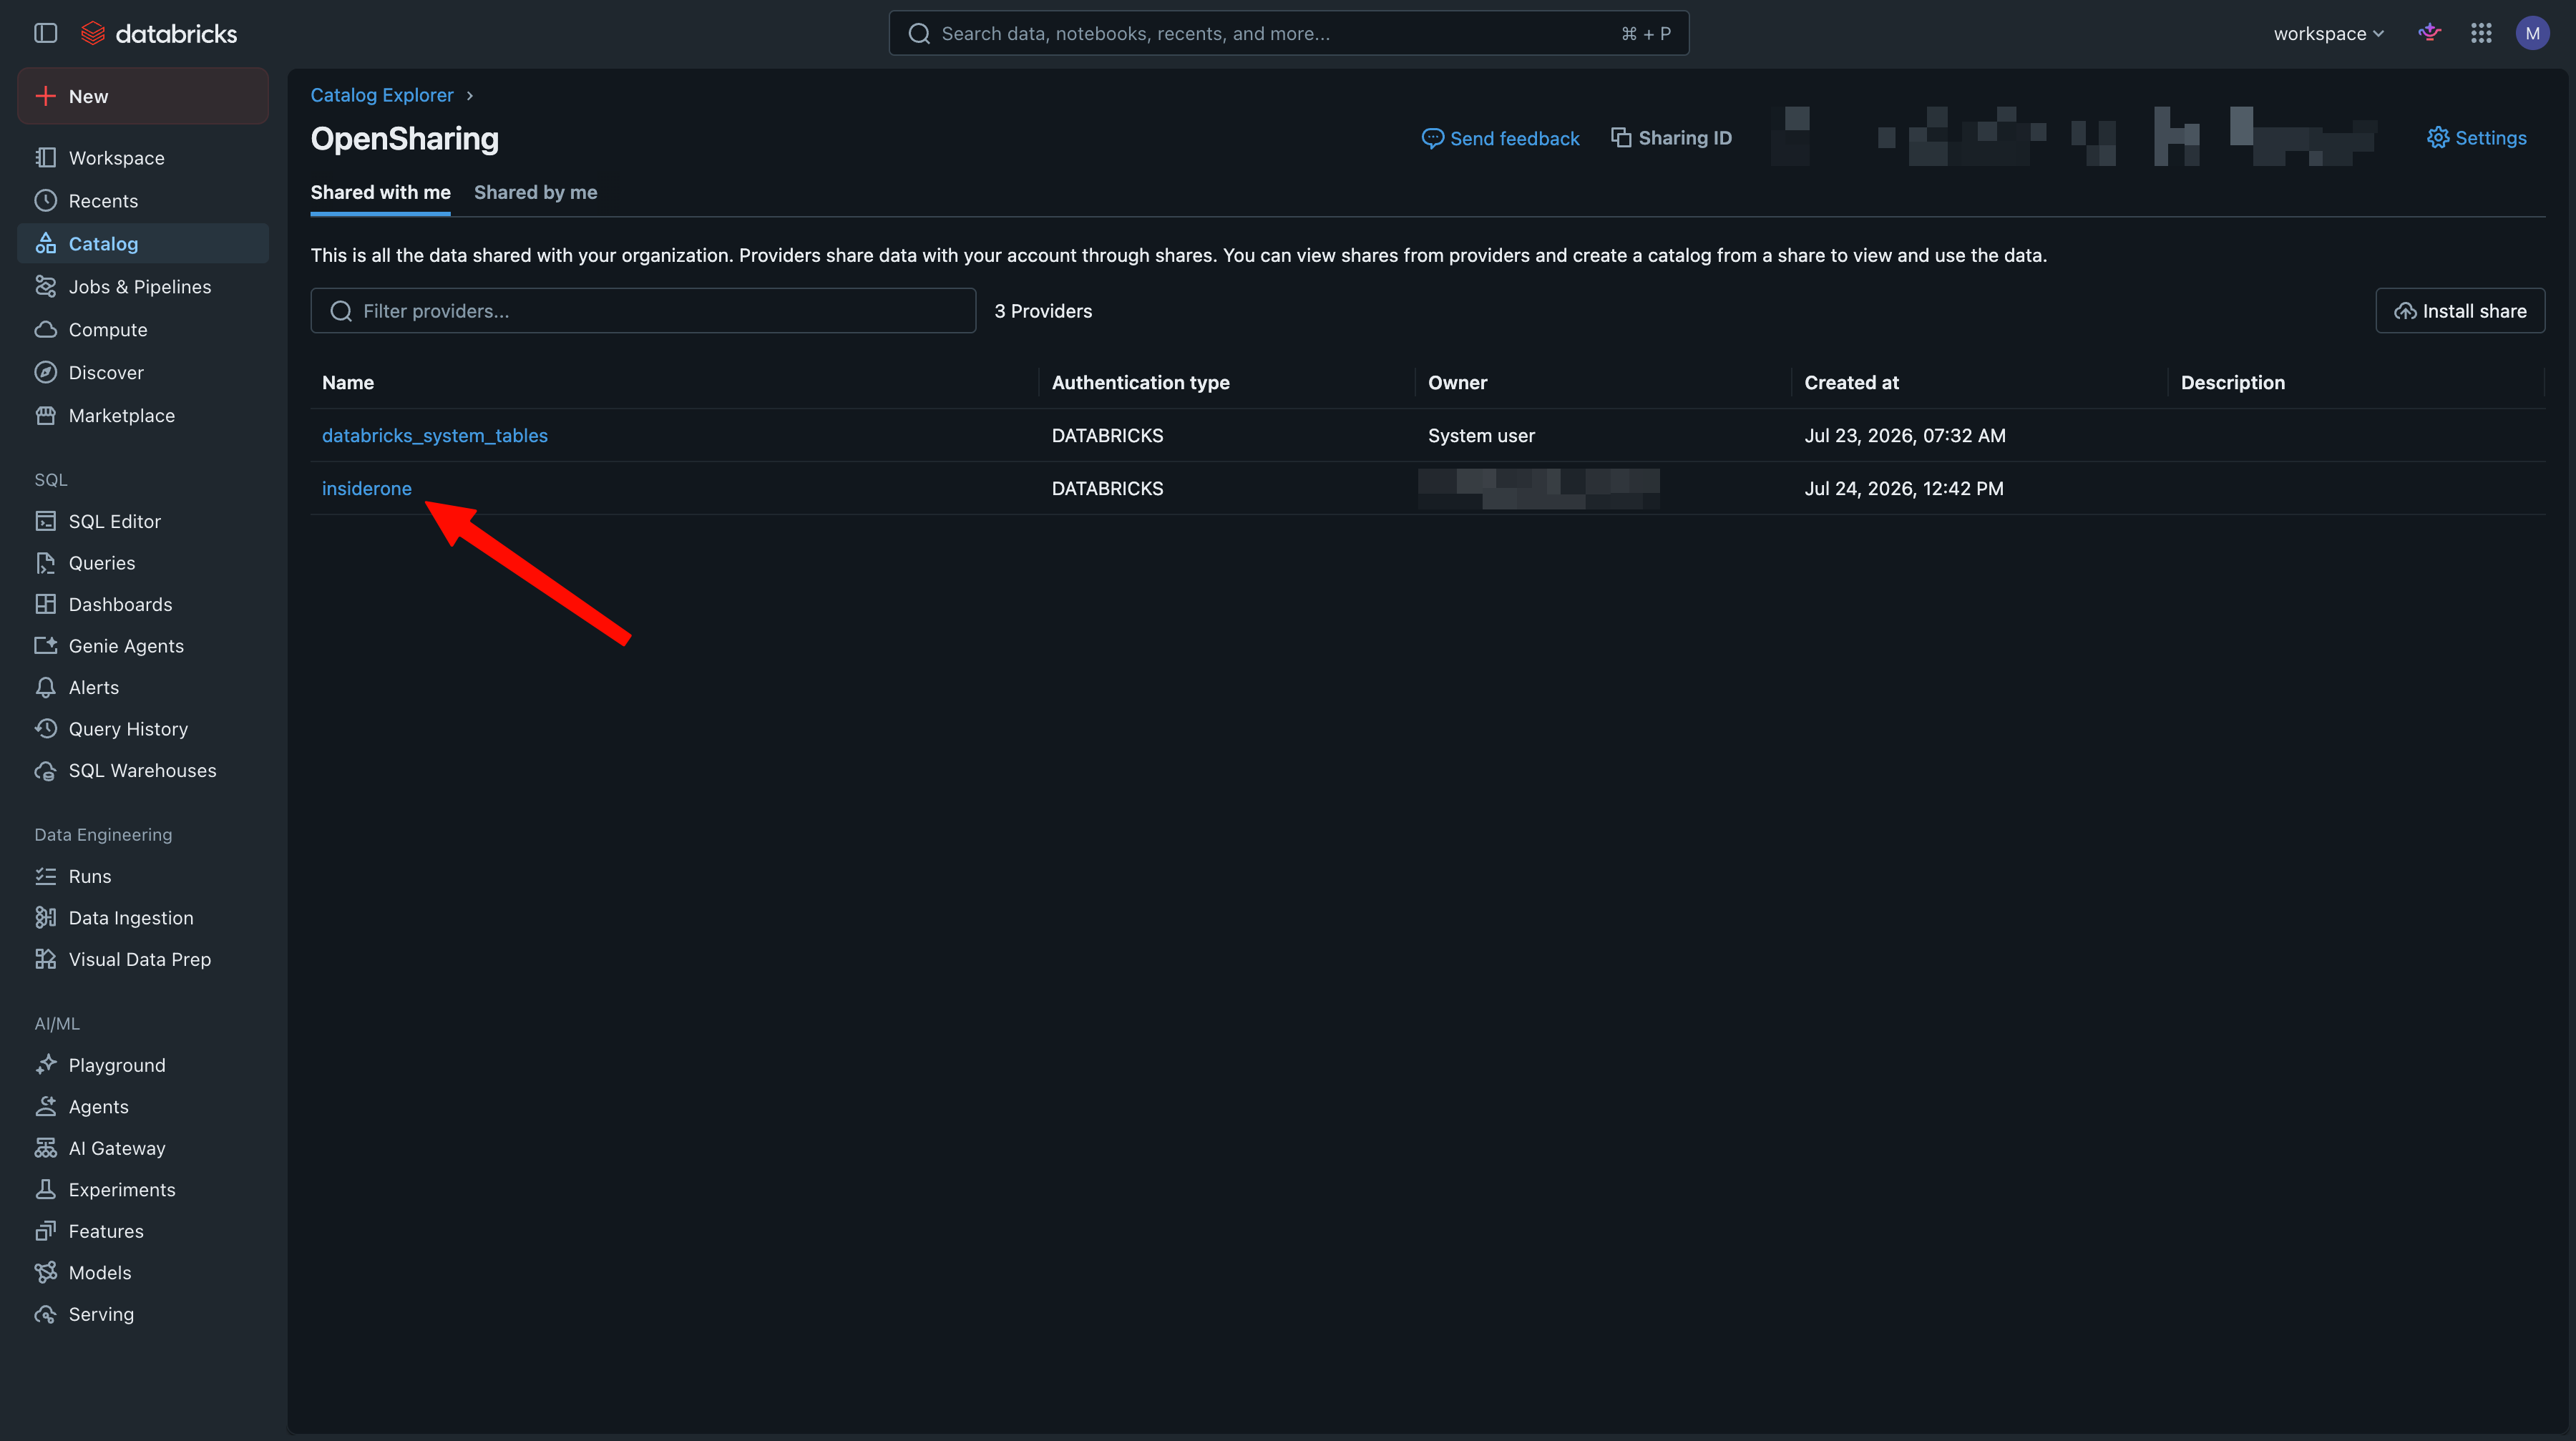The image size is (2576, 1441).
Task: Click the Created at column header
Action: click(x=1852, y=383)
